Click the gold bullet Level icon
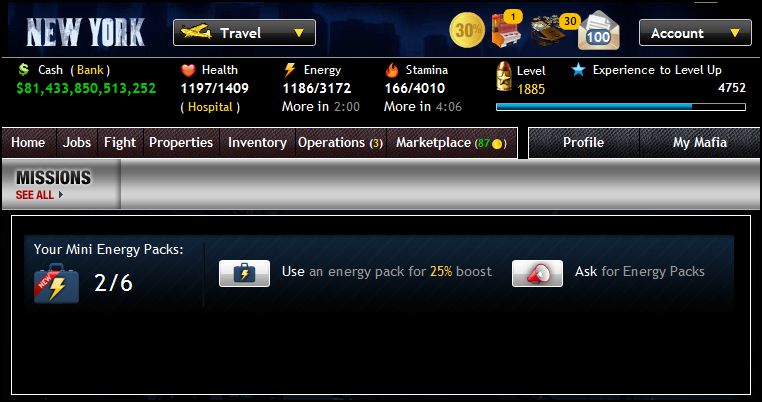Image resolution: width=762 pixels, height=402 pixels. click(x=504, y=76)
